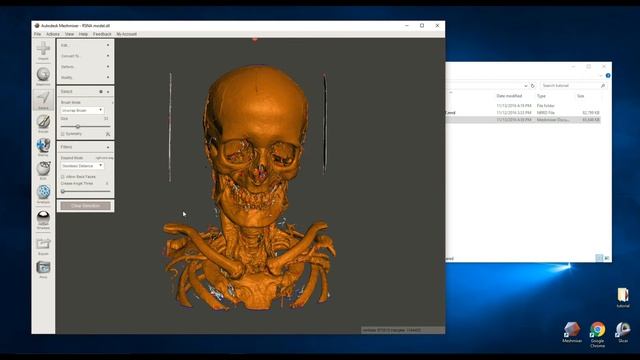
Task: Sort Explorer by Type column
Action: pos(541,96)
